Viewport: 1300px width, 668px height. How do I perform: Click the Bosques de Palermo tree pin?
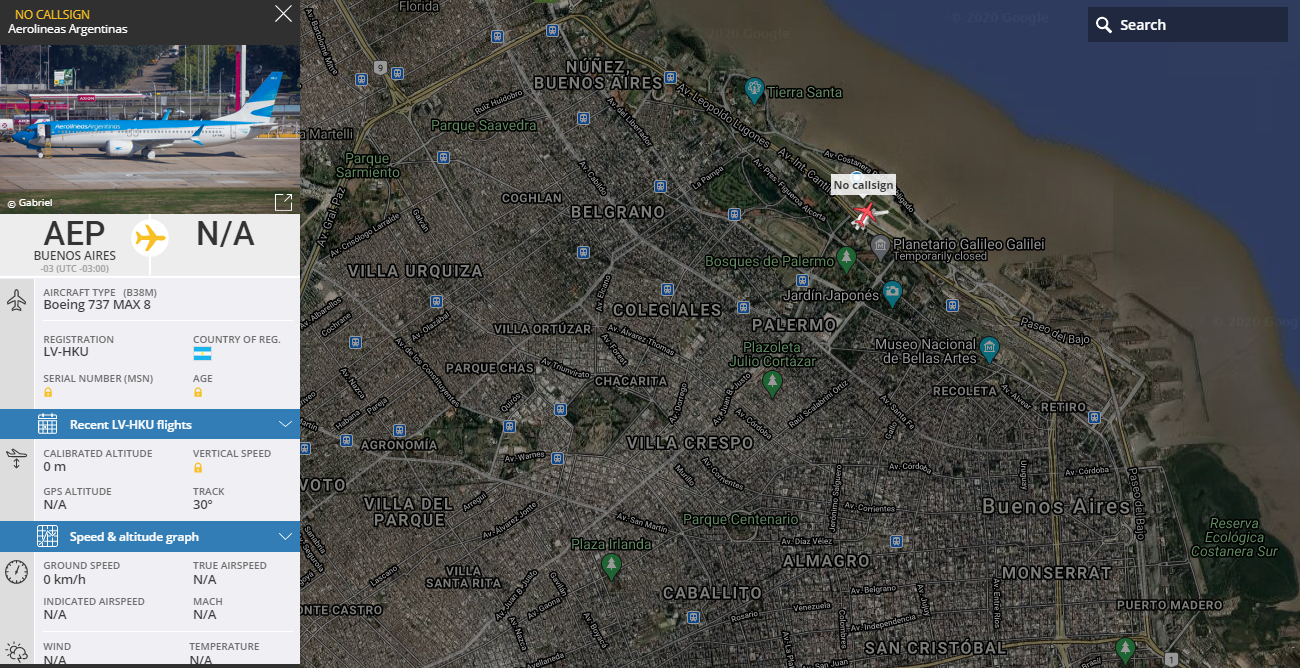(847, 259)
